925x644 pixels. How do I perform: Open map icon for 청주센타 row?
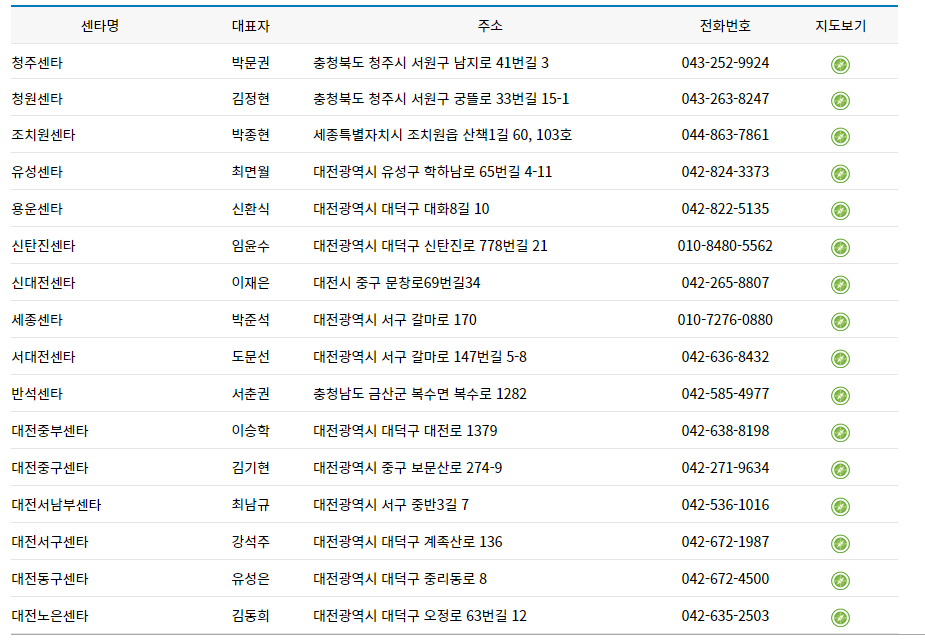pyautogui.click(x=840, y=64)
